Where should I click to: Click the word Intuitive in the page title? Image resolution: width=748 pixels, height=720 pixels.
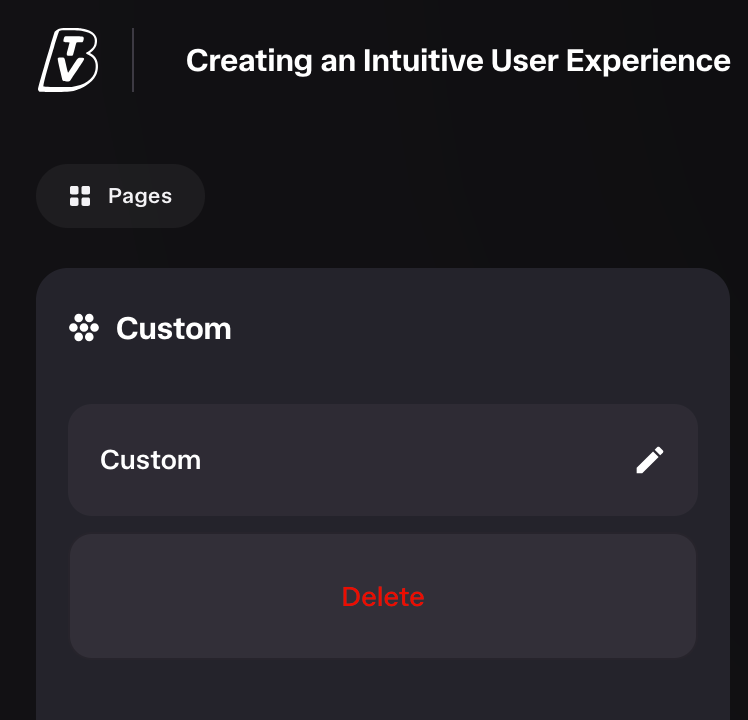(x=423, y=61)
